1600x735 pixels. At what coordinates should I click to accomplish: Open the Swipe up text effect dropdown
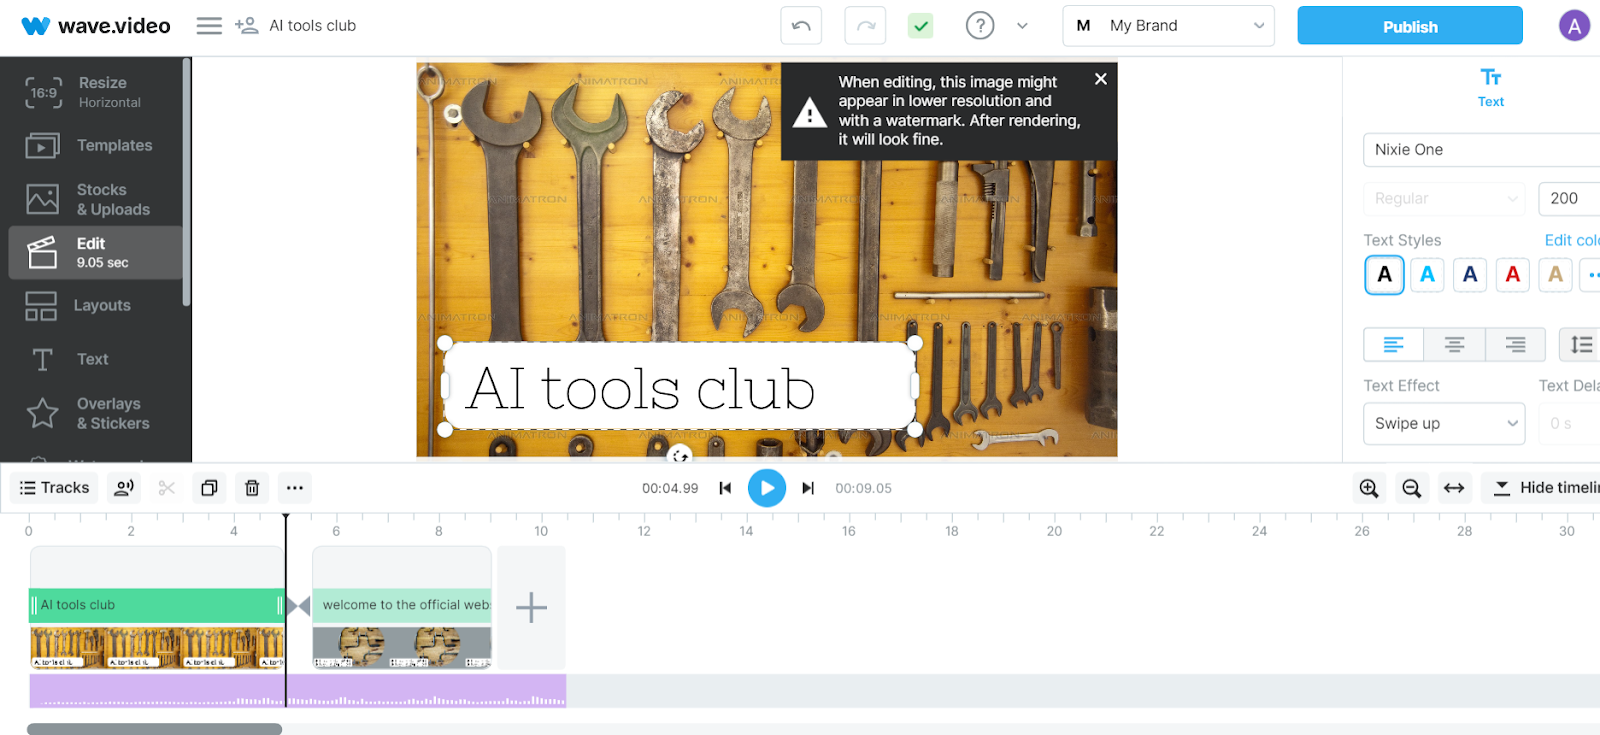pos(1444,424)
